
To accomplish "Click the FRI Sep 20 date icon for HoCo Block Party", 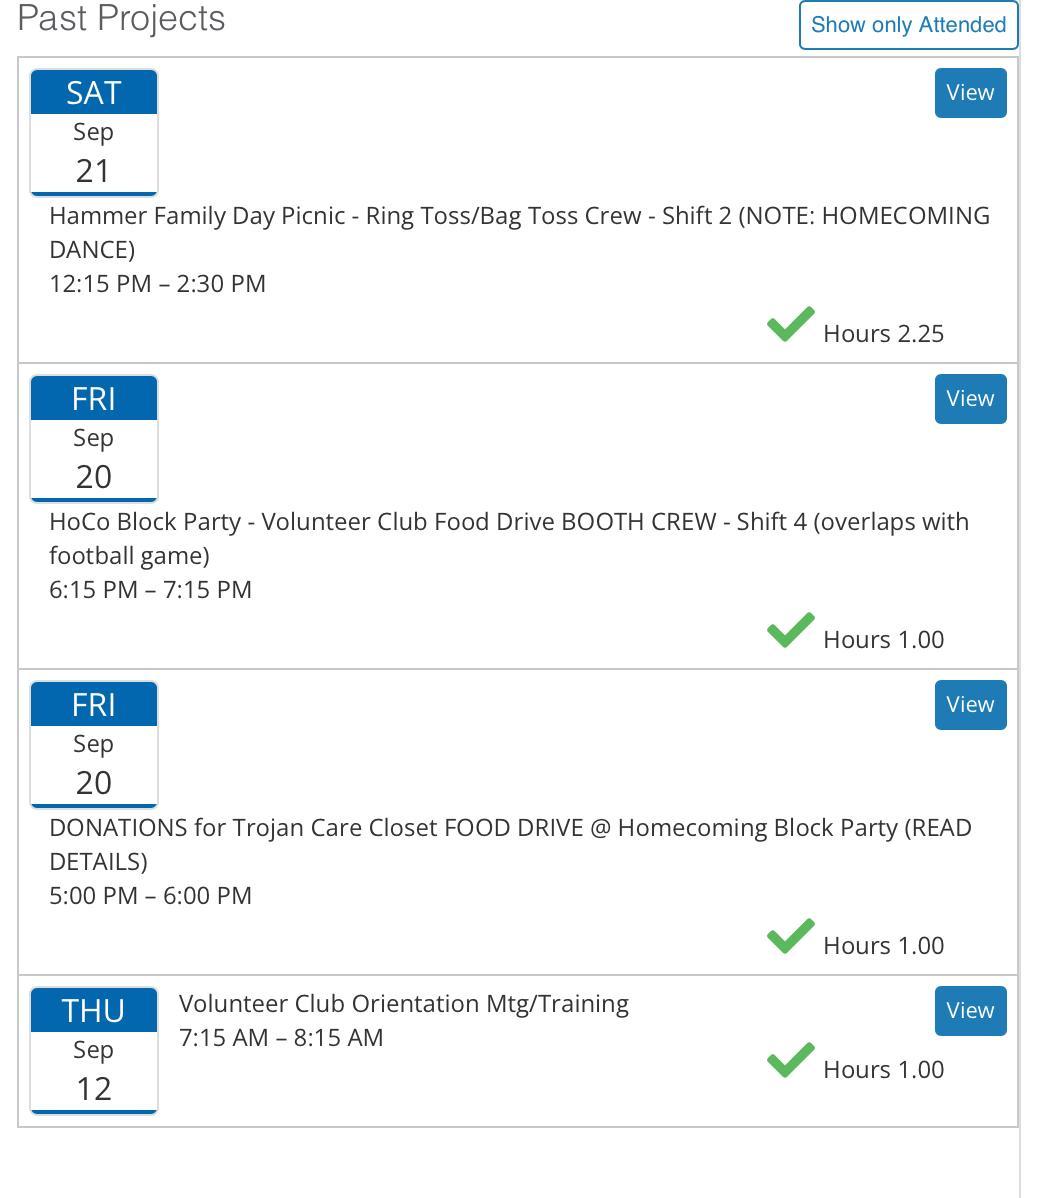I will pos(94,439).
